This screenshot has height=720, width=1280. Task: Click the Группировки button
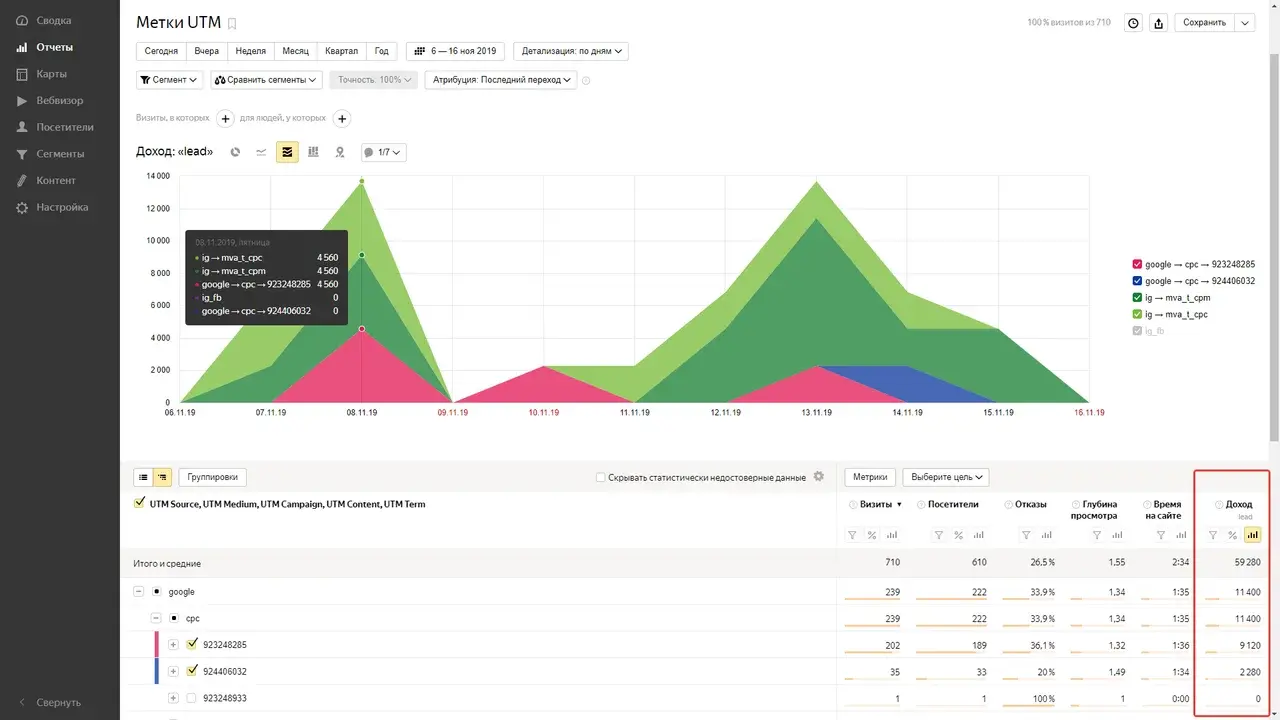tap(213, 477)
